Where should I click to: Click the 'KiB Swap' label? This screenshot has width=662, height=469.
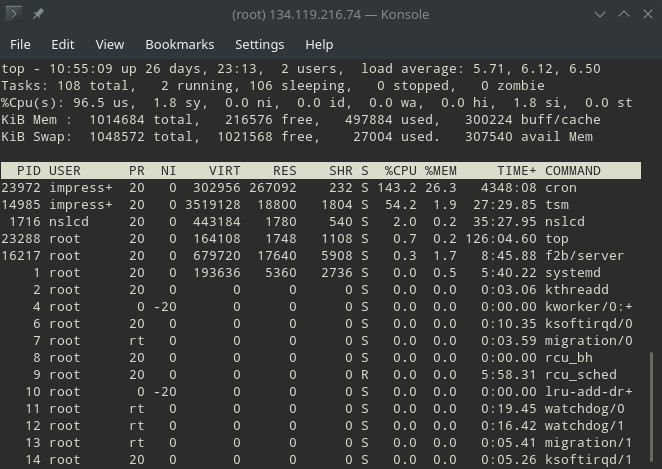[33, 137]
